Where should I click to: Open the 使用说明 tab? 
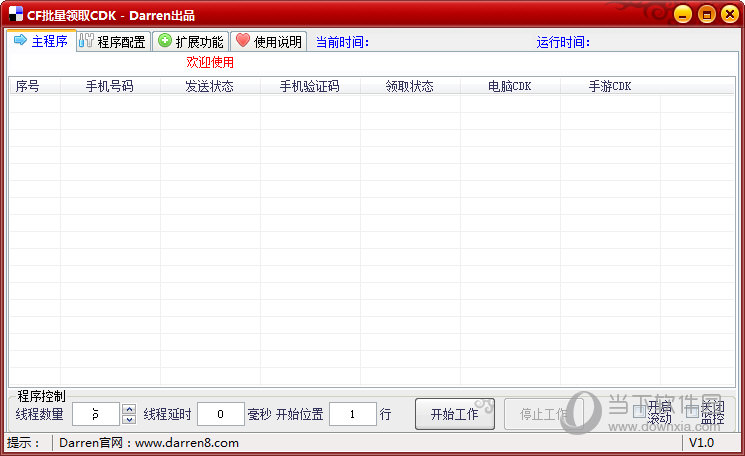269,42
